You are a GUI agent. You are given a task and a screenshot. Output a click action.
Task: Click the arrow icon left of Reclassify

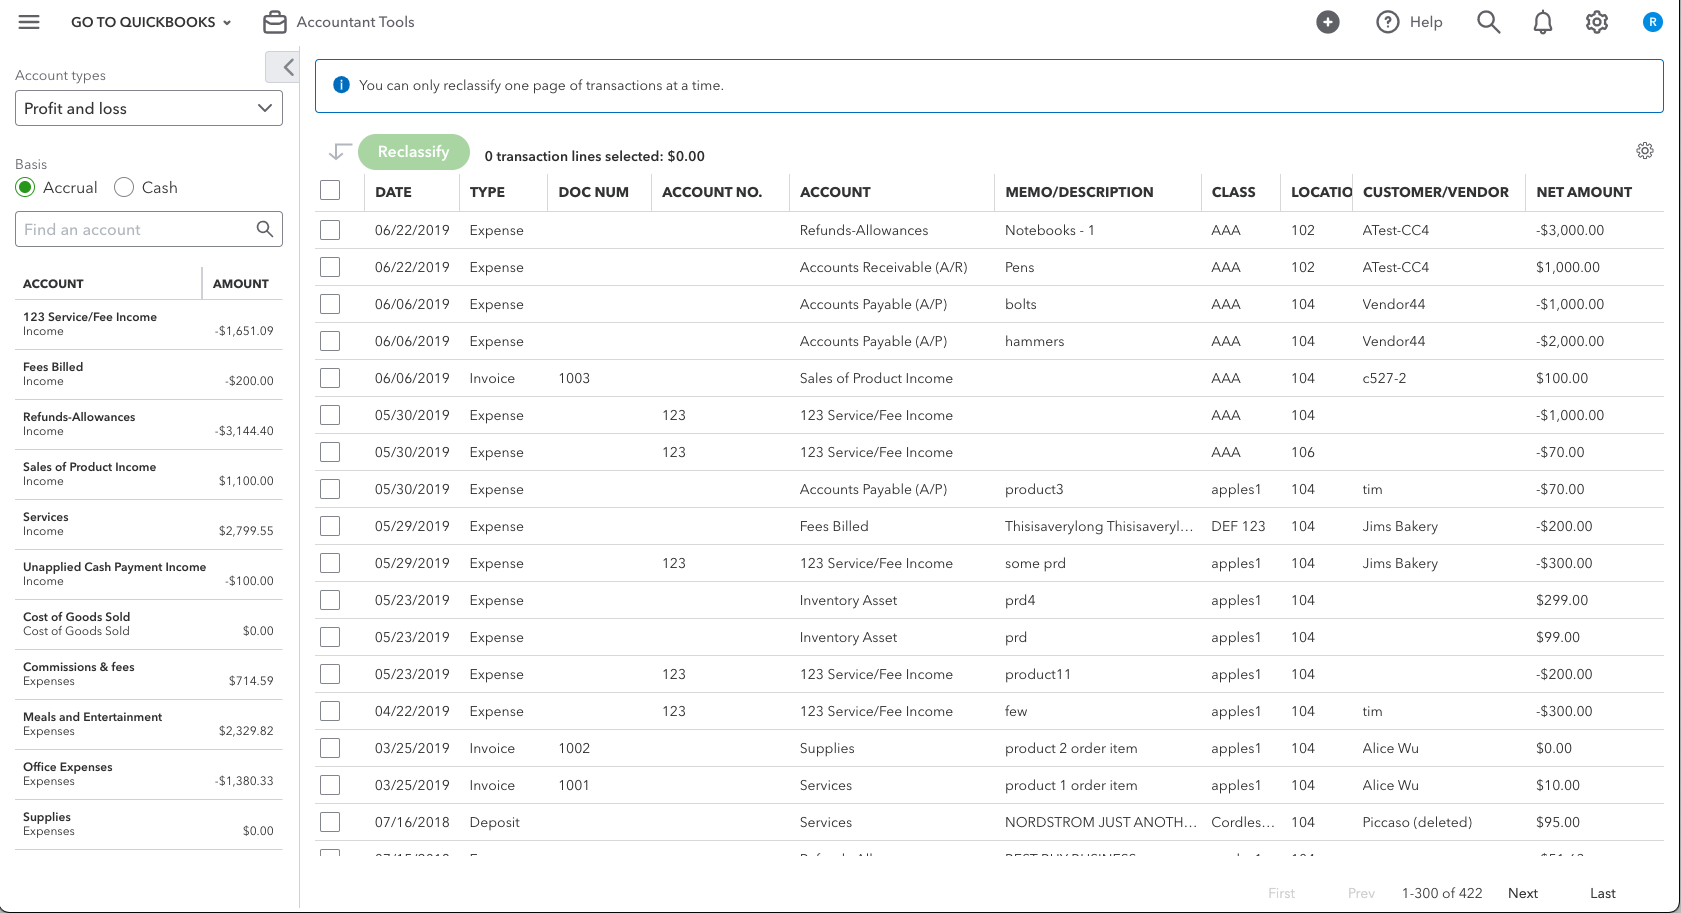tap(339, 152)
